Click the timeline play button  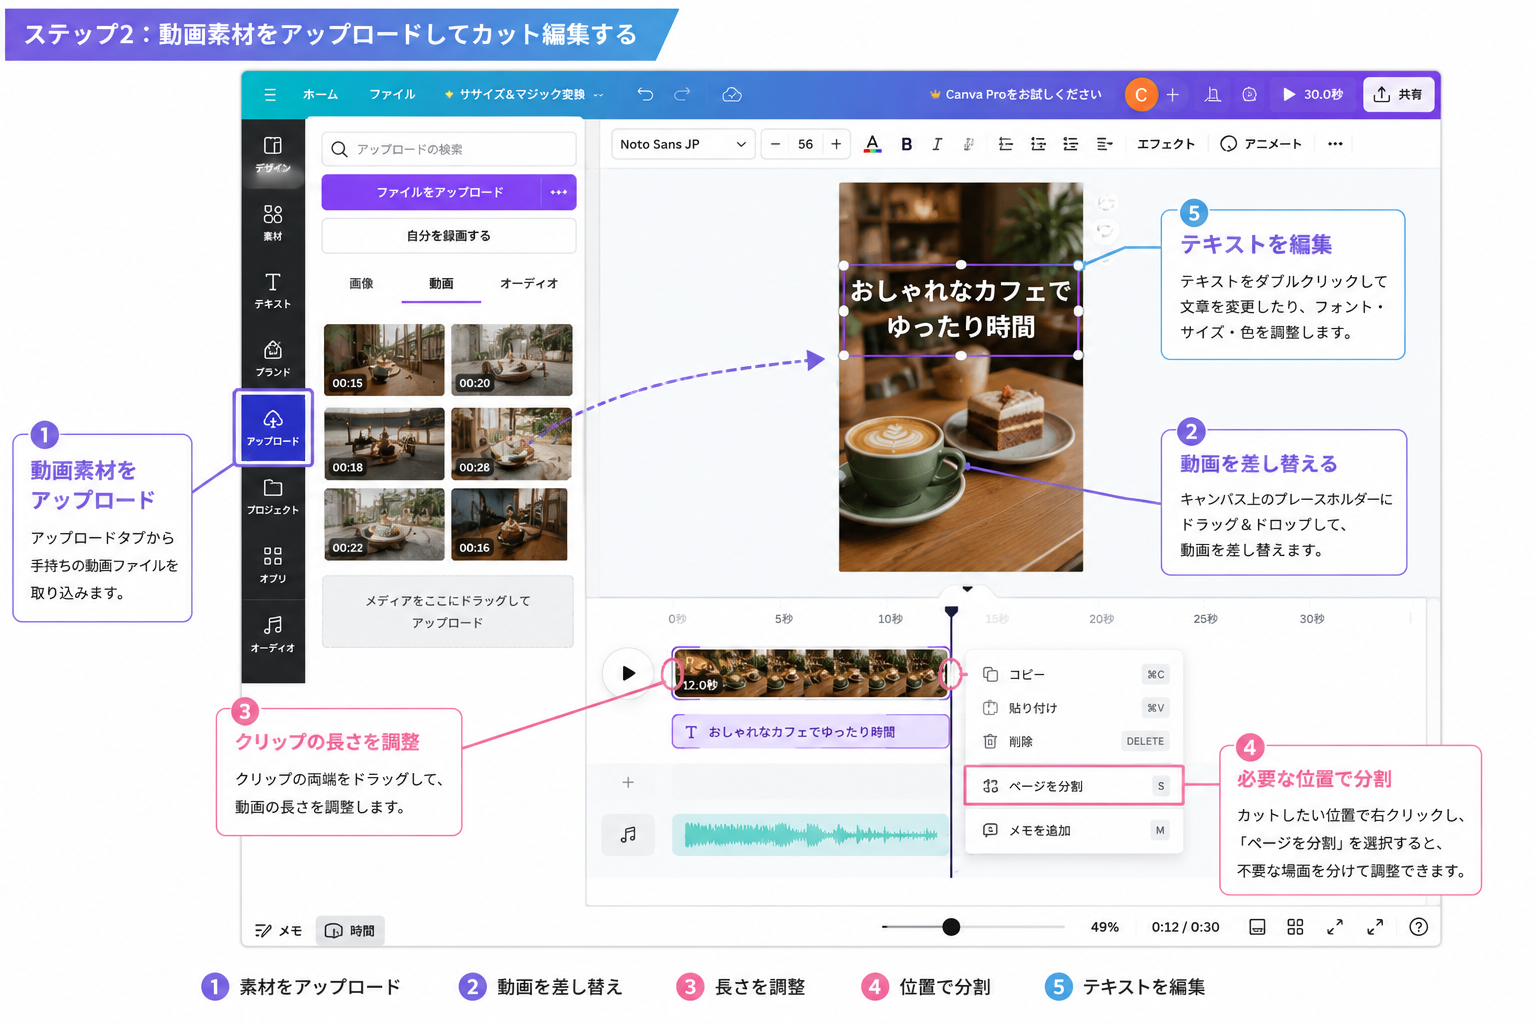628,673
